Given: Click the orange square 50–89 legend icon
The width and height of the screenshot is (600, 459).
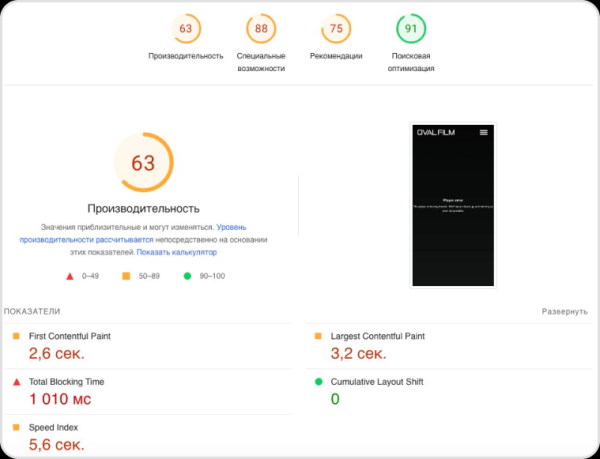Looking at the screenshot, I should (127, 275).
